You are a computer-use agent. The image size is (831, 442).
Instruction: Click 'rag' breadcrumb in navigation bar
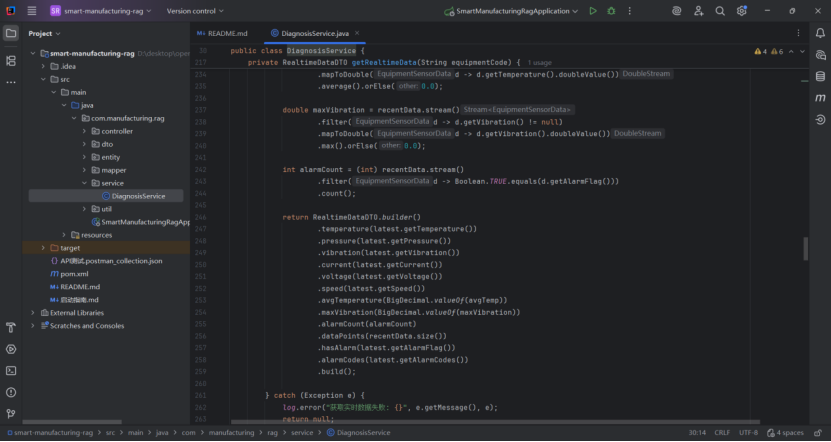(272, 432)
